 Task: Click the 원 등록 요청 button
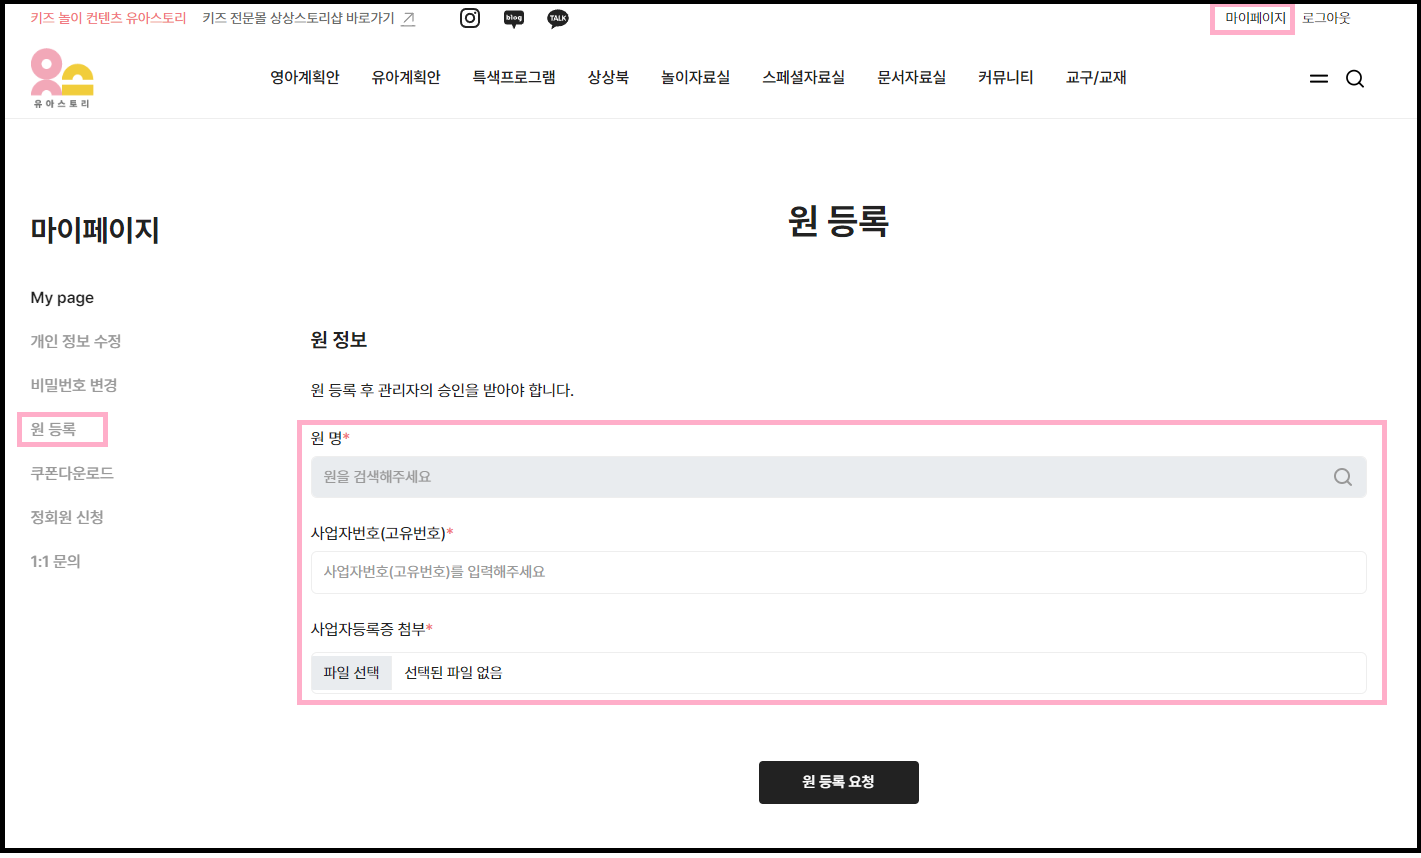838,782
